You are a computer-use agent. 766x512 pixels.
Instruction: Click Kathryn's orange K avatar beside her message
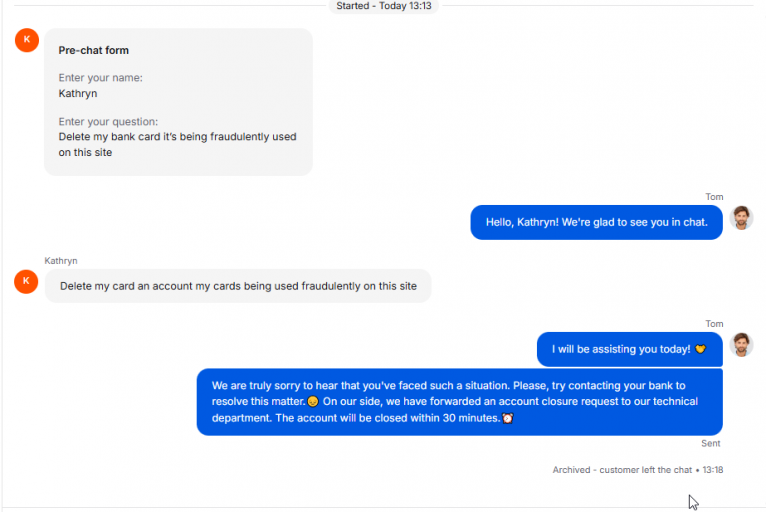26,281
